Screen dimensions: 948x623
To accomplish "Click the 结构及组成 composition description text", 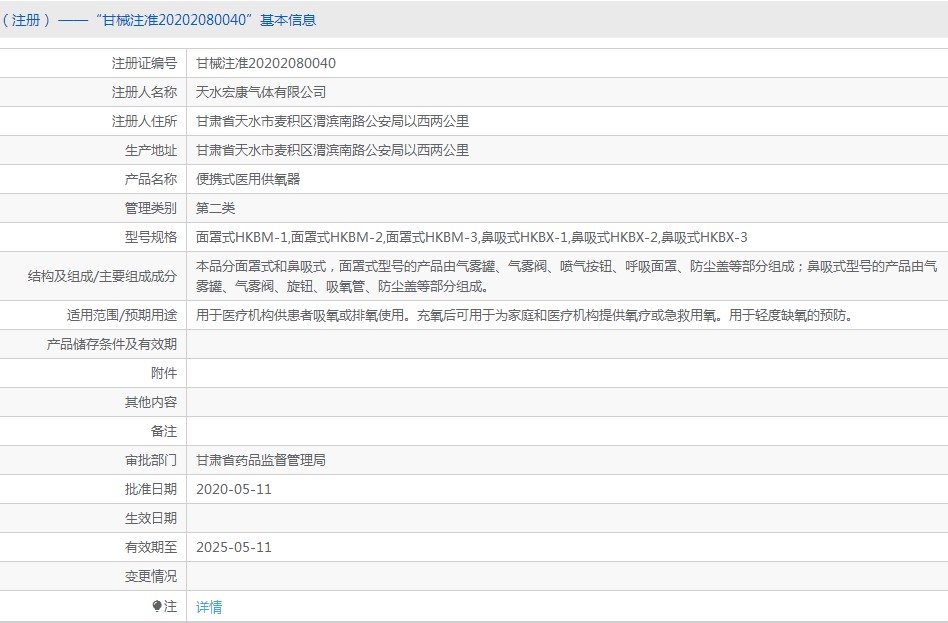I will point(567,276).
